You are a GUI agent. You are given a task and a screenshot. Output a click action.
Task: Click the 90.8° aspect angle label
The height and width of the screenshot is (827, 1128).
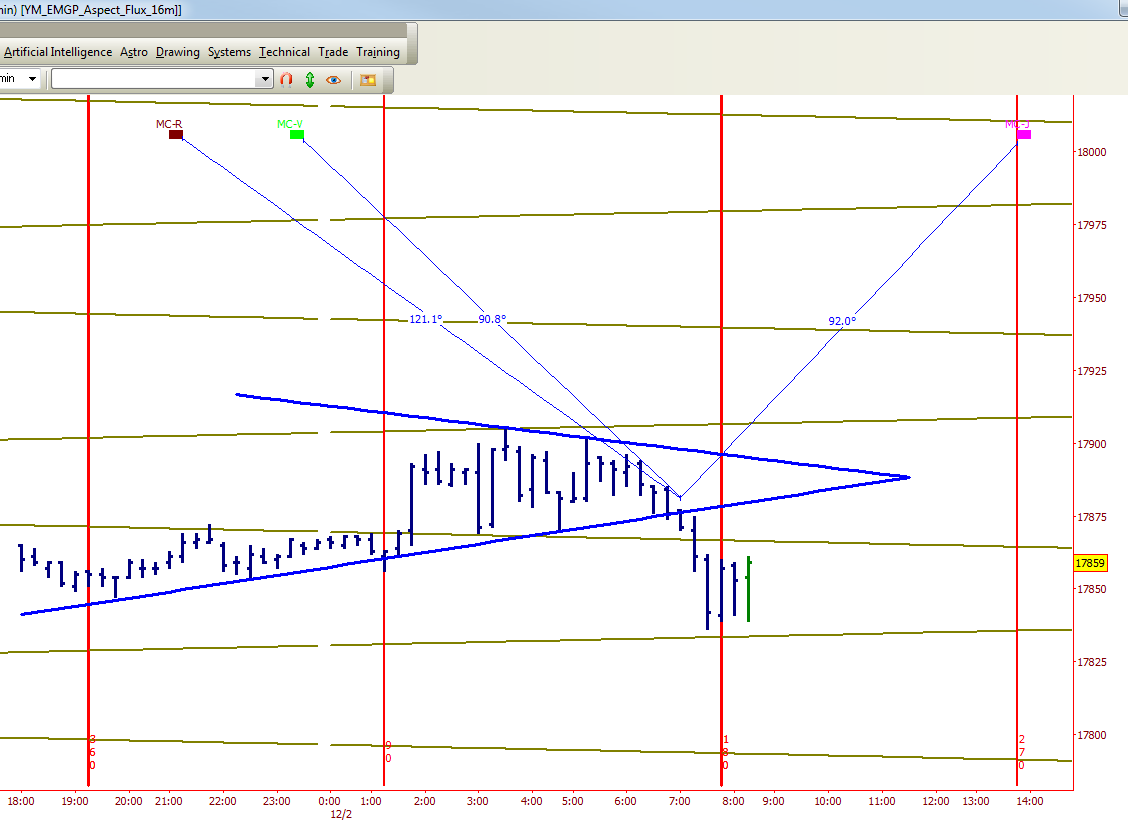tap(492, 319)
